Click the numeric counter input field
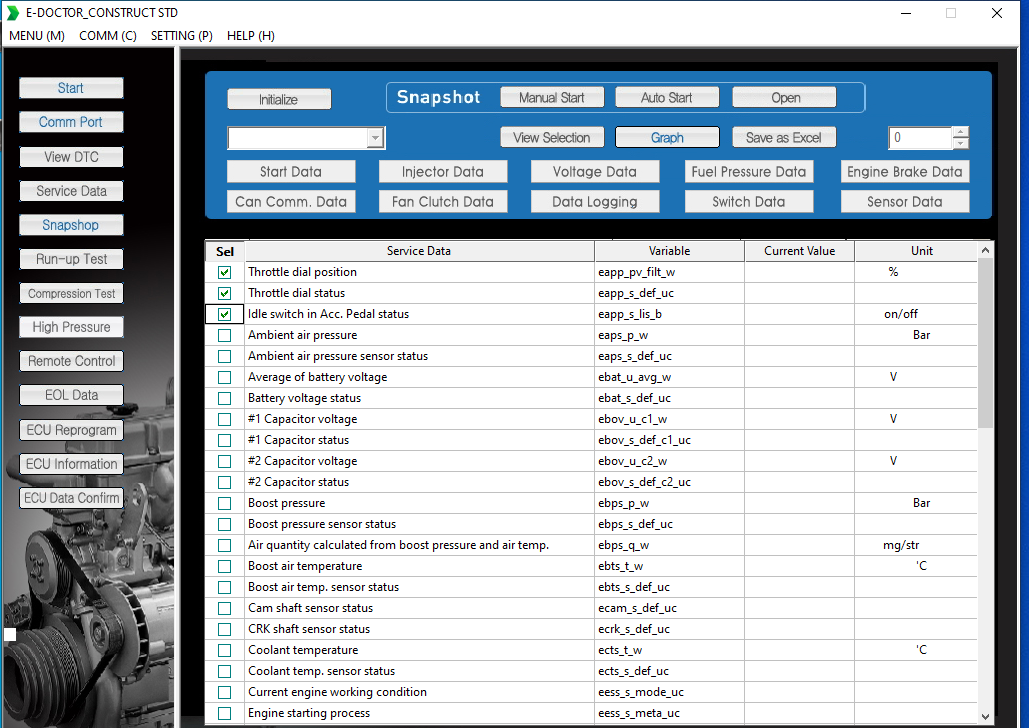Screen dimensions: 1029x728 coord(919,138)
